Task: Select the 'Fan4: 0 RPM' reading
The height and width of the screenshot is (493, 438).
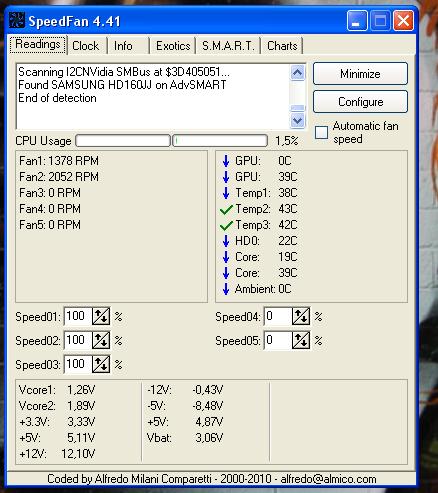Action: click(50, 209)
